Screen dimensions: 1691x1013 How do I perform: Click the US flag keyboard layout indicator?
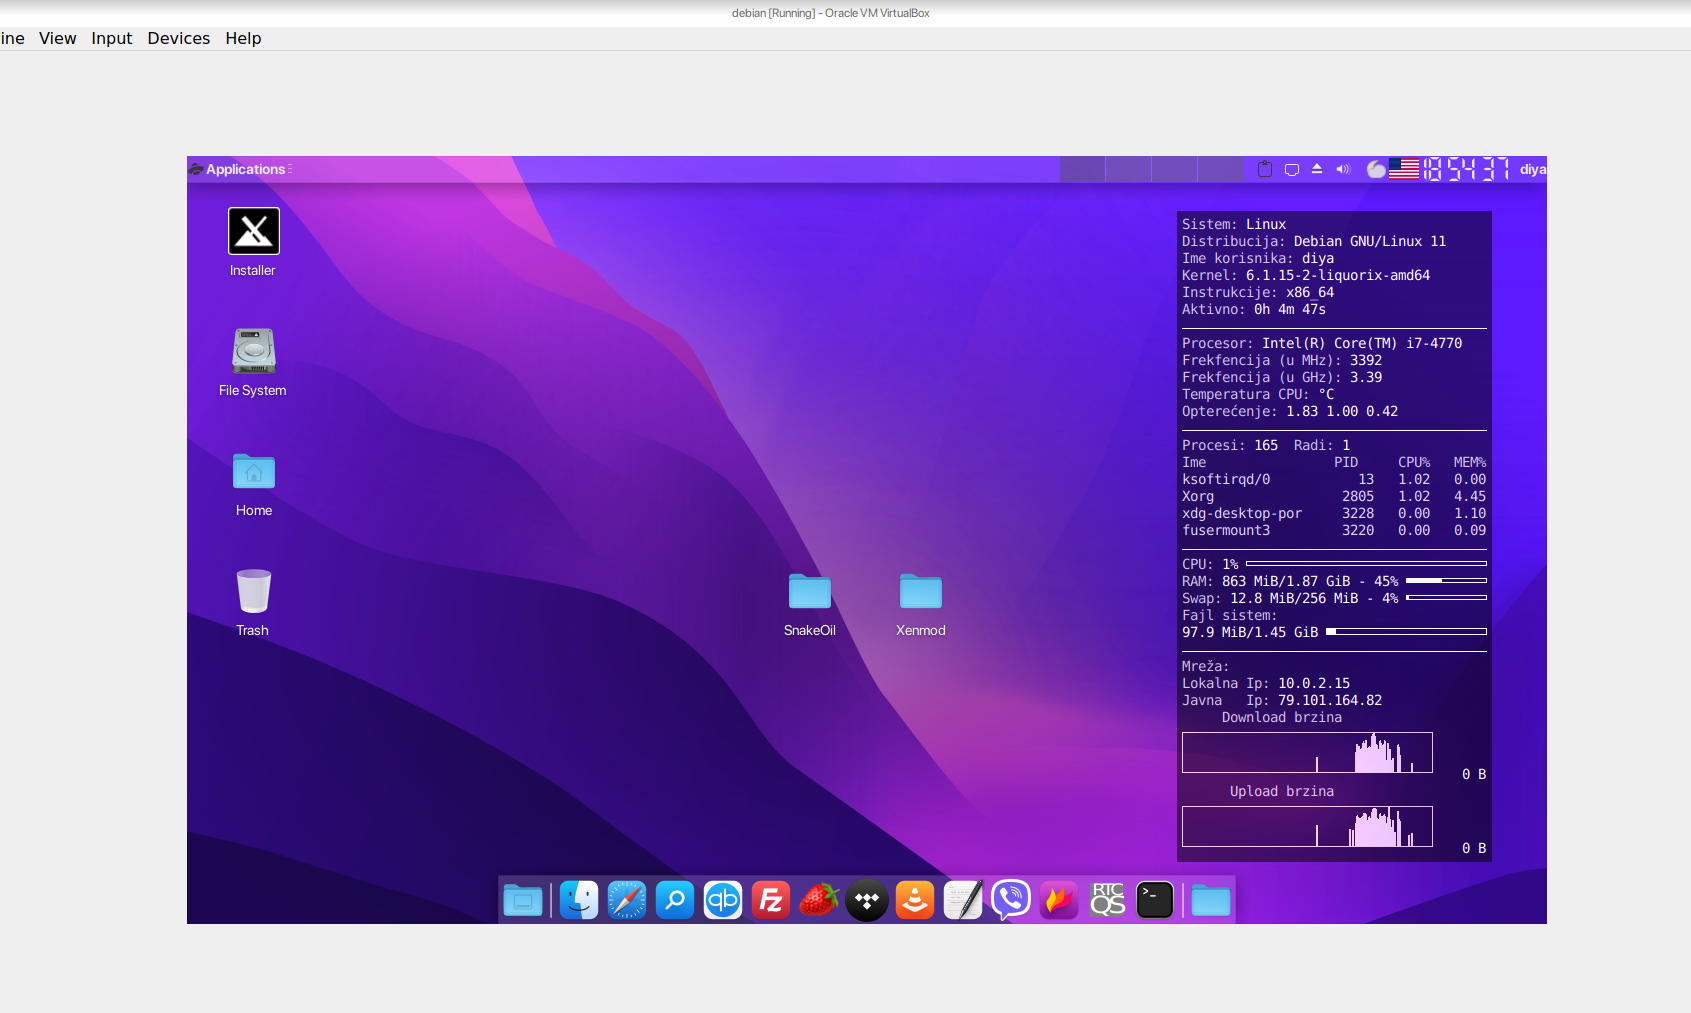1404,169
